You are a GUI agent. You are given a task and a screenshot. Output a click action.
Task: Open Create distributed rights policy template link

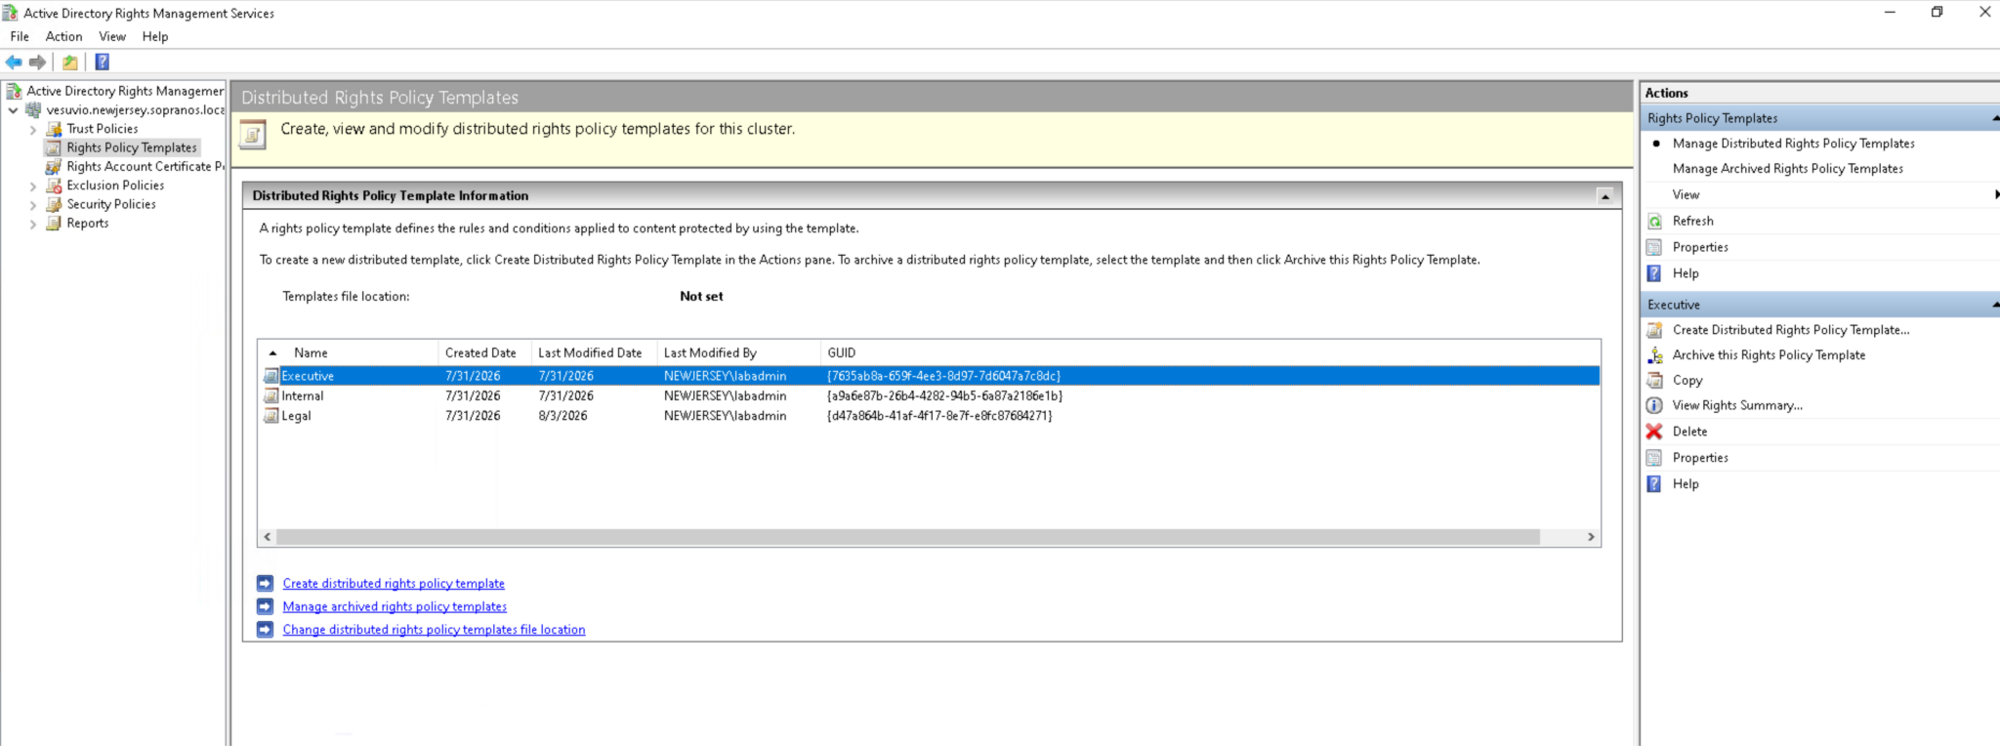pyautogui.click(x=393, y=583)
